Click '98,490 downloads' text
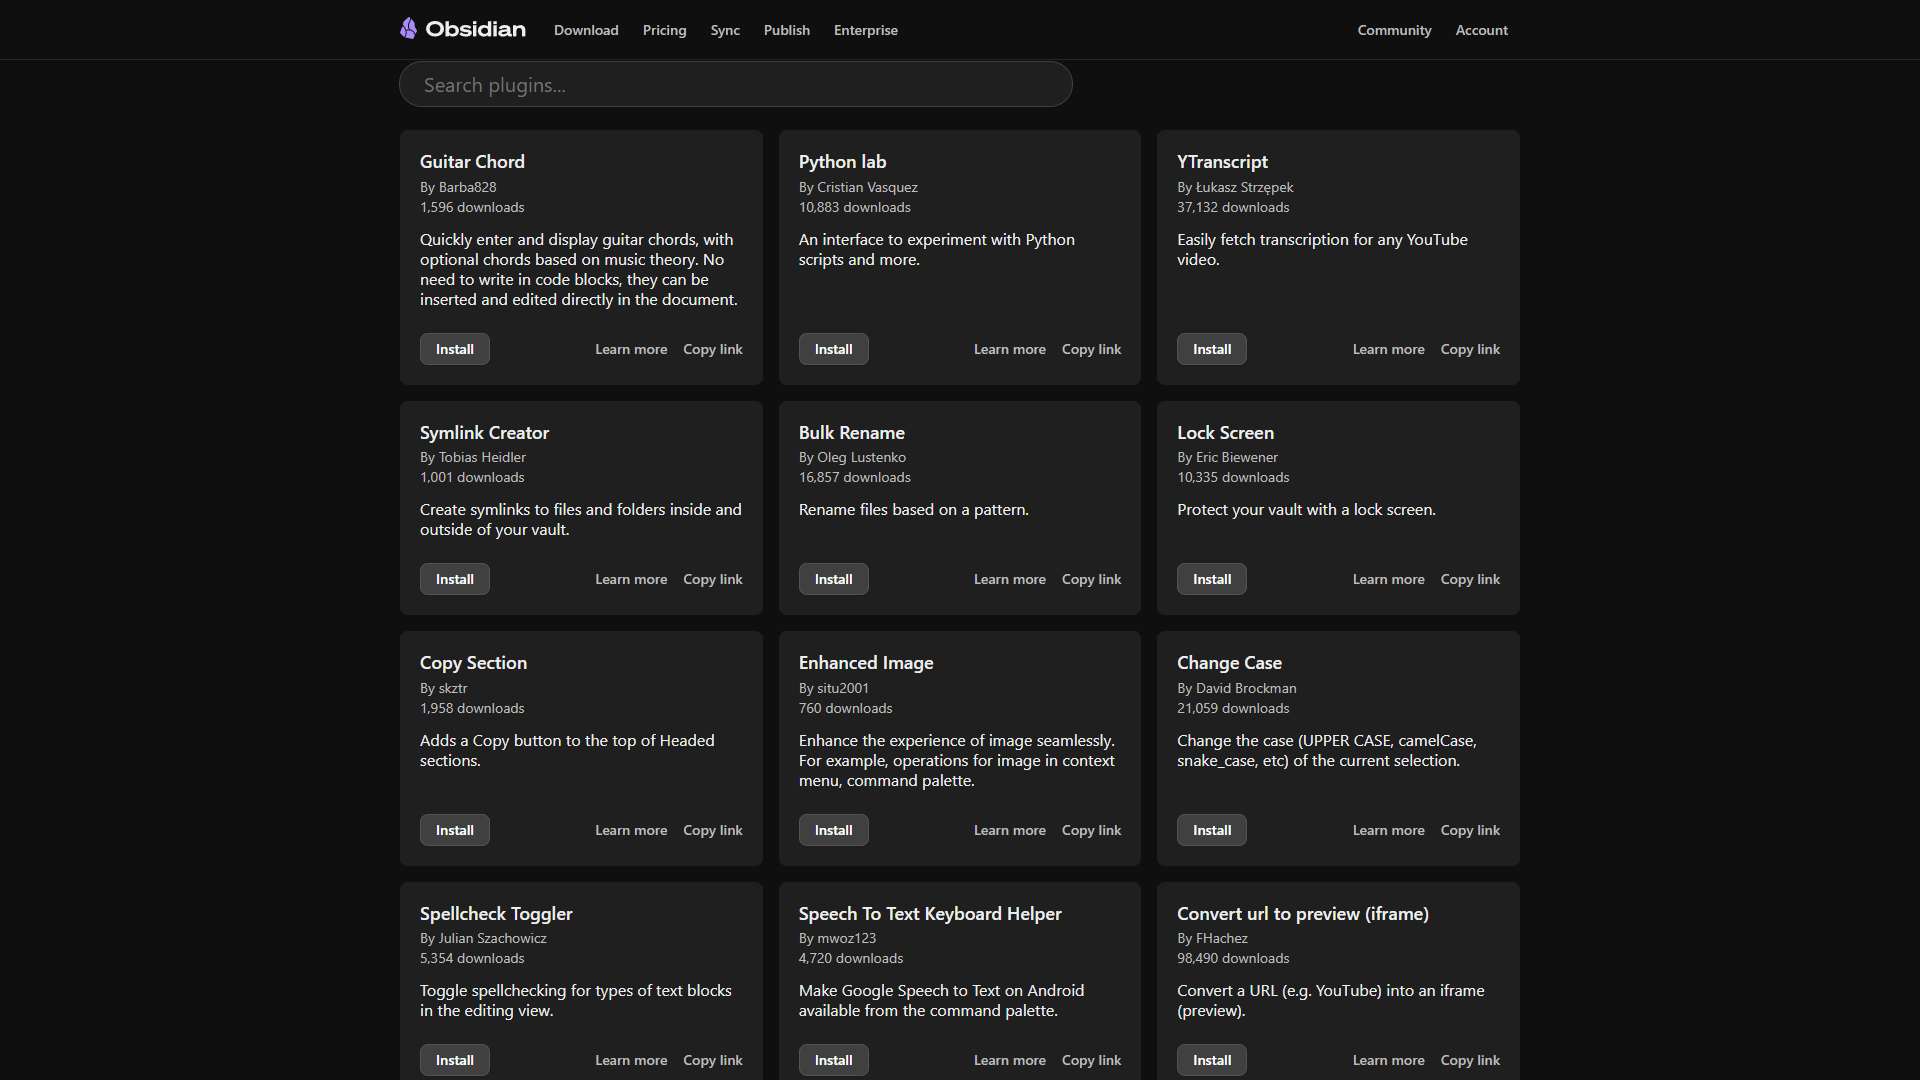The height and width of the screenshot is (1080, 1920). tap(1233, 958)
